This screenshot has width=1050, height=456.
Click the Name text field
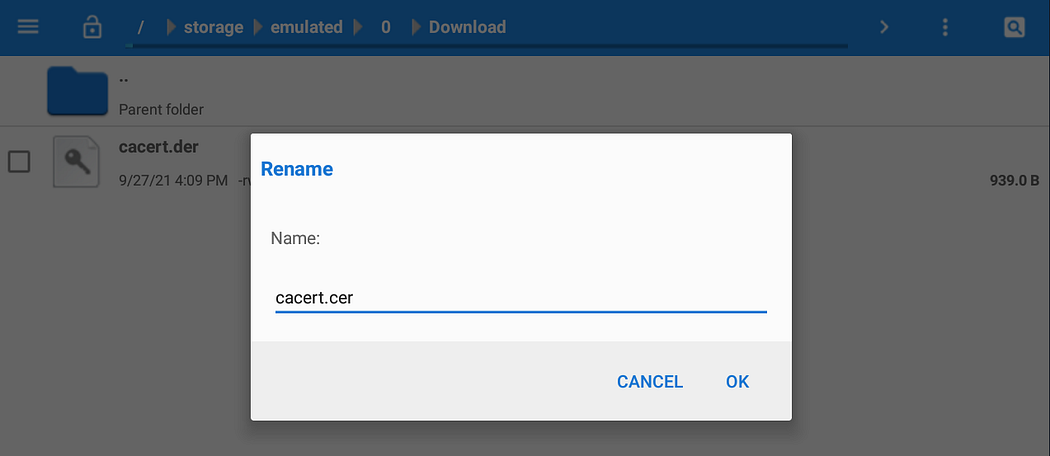[x=520, y=298]
